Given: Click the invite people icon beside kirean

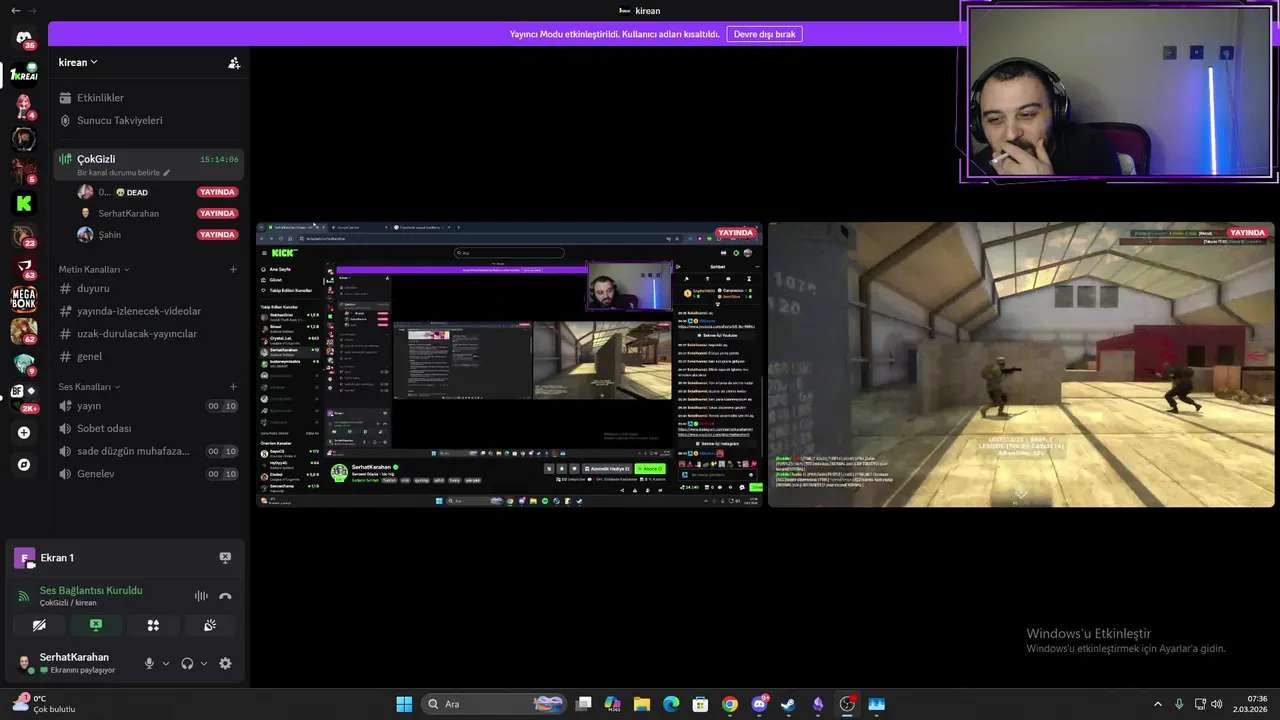Looking at the screenshot, I should [234, 62].
